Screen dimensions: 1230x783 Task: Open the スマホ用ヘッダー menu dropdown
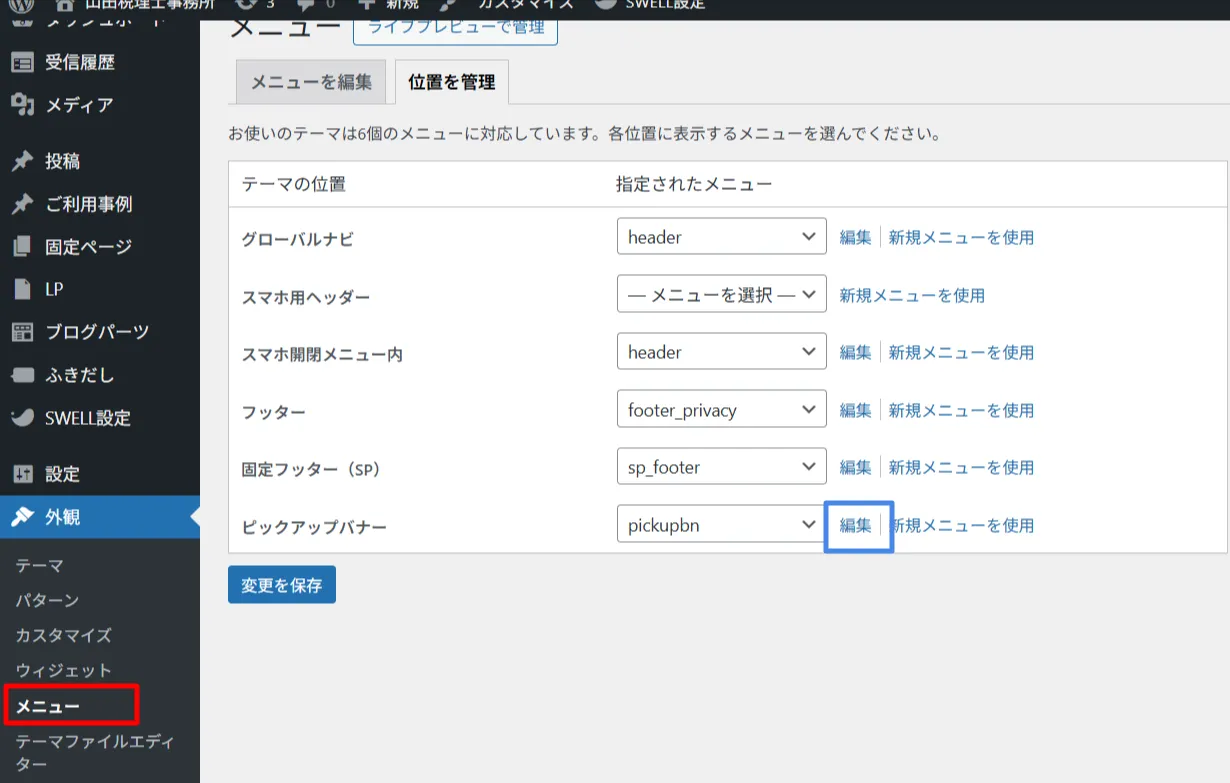coord(722,295)
